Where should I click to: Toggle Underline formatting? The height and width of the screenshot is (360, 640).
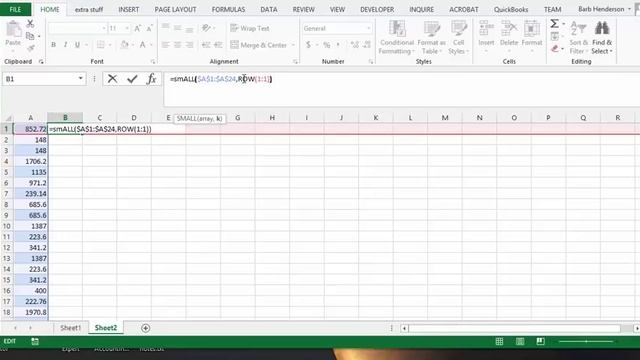tap(77, 45)
